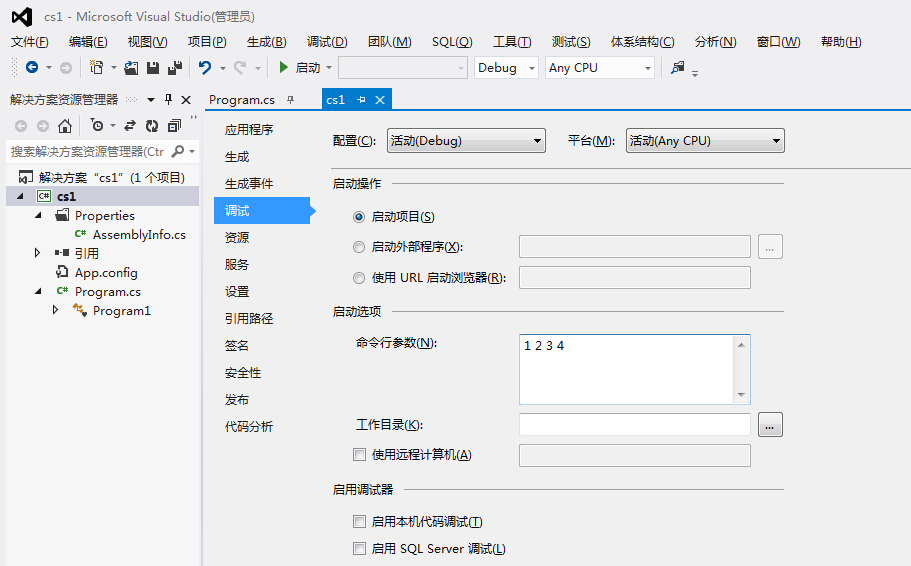Select the 启动项目 radio button
Image resolution: width=911 pixels, height=566 pixels.
359,217
